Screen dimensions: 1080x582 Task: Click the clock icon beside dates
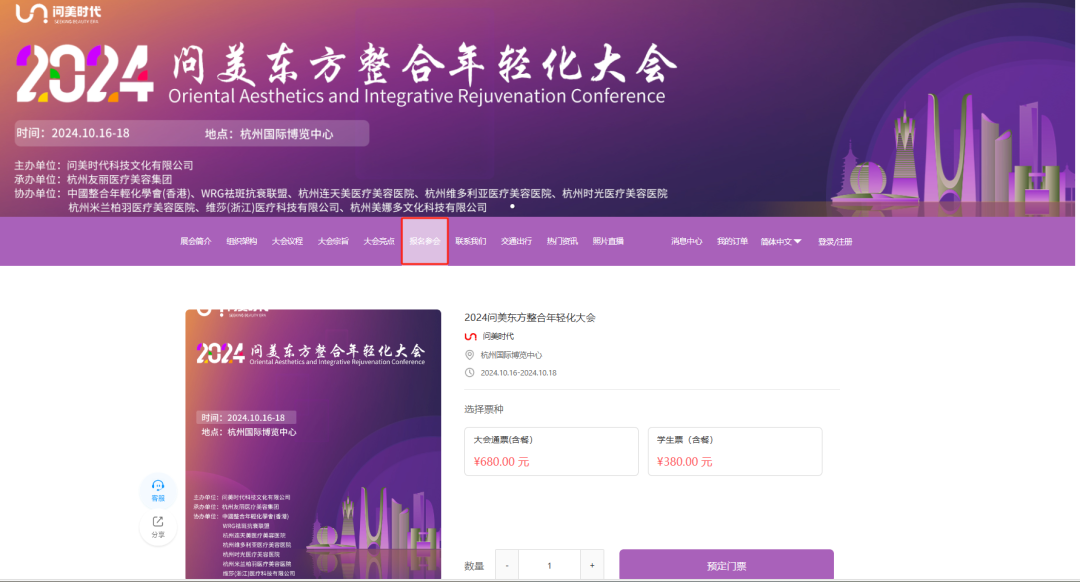click(x=470, y=373)
